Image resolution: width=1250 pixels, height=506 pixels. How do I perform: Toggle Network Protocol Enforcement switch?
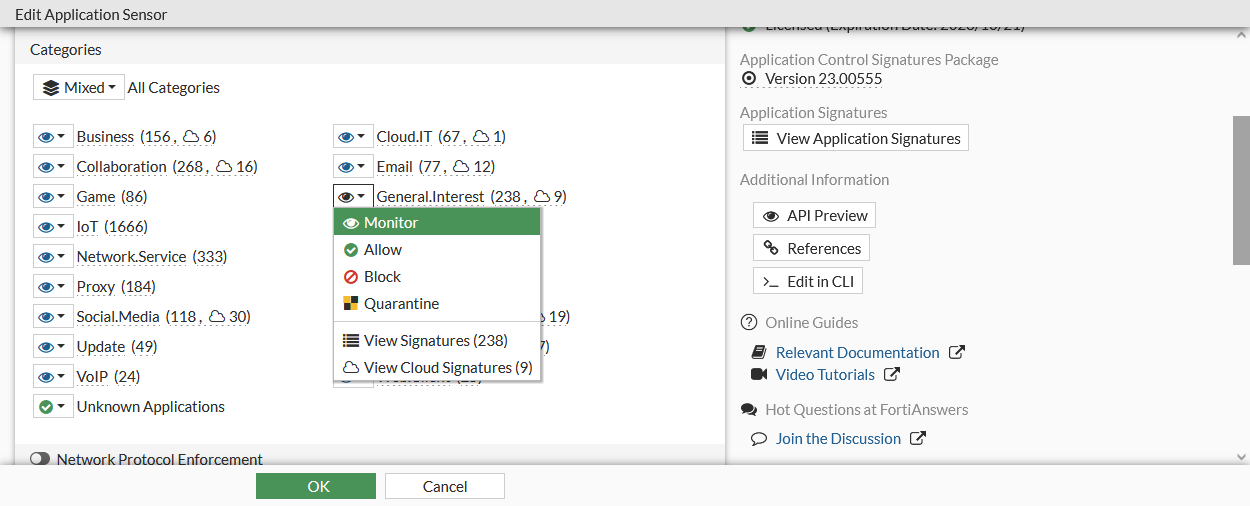40,459
